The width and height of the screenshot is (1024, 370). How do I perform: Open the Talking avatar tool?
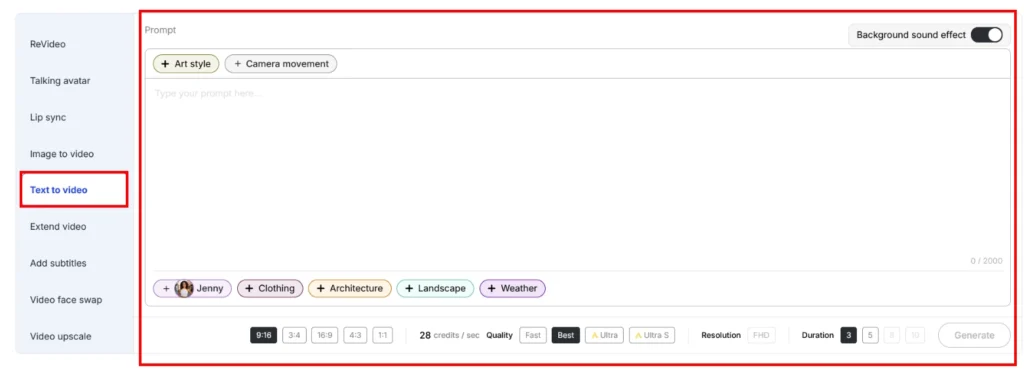click(60, 81)
